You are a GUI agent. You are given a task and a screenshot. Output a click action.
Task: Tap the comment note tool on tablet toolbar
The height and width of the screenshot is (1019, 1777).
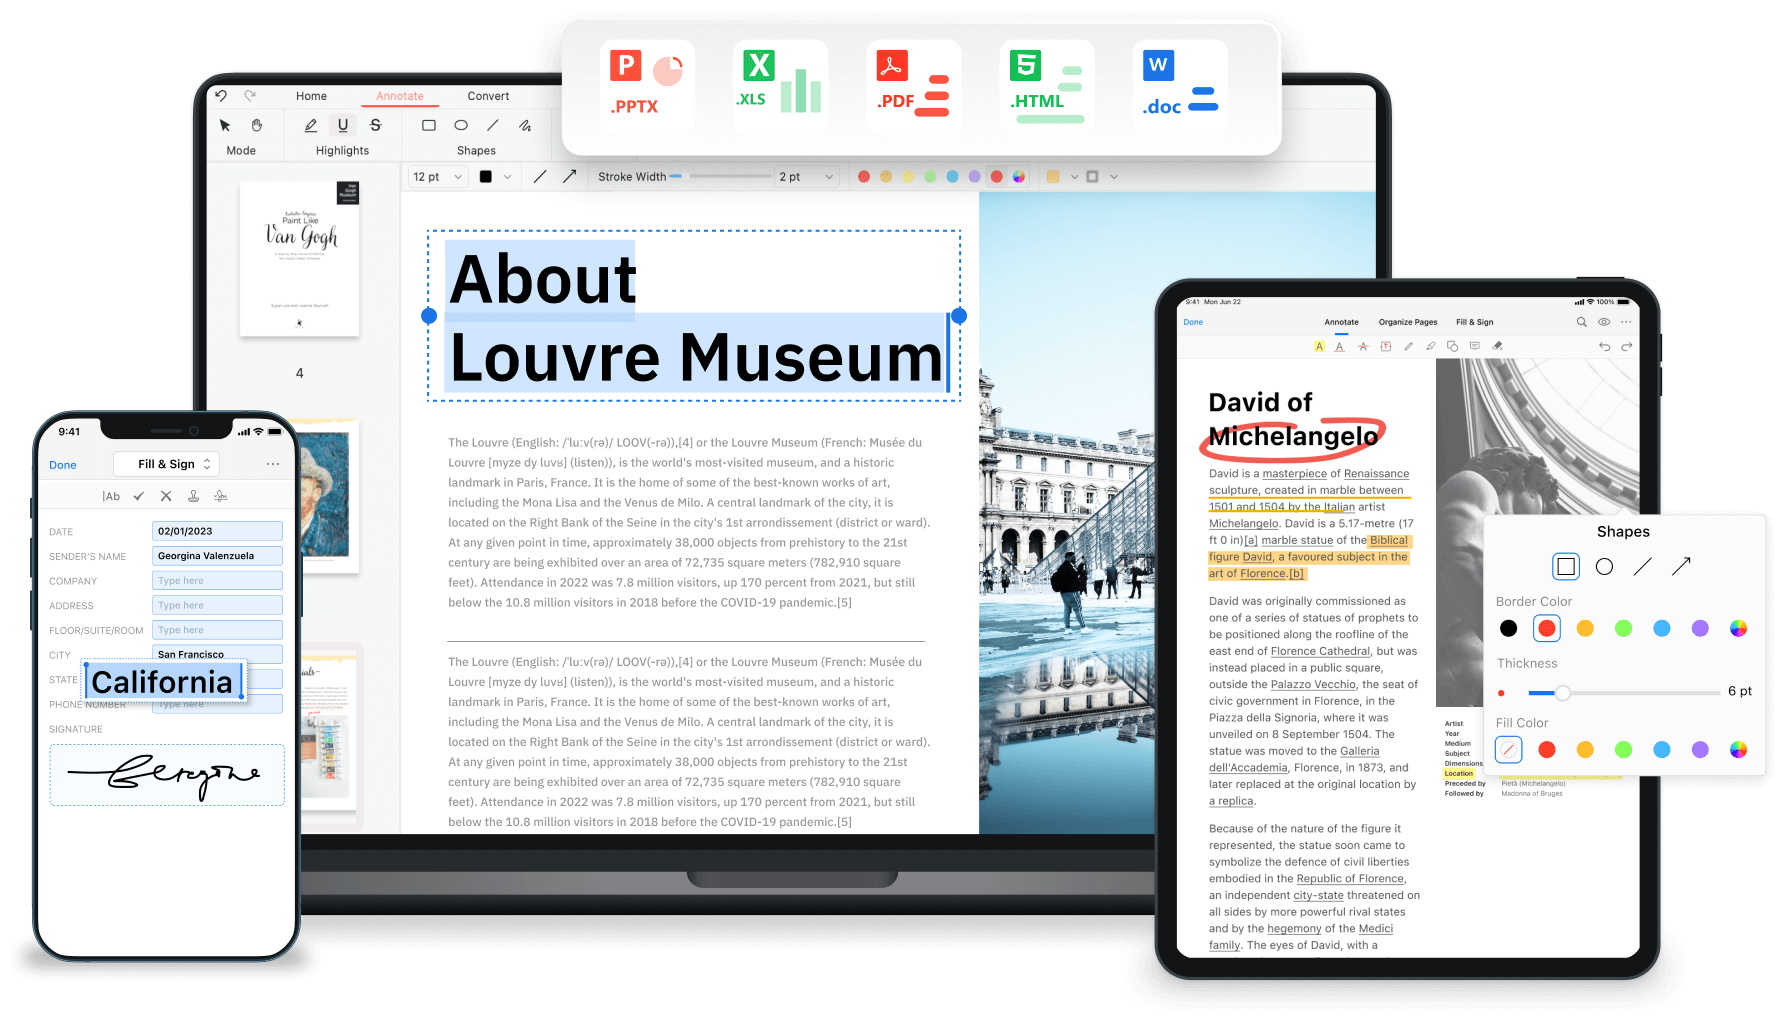[1475, 347]
